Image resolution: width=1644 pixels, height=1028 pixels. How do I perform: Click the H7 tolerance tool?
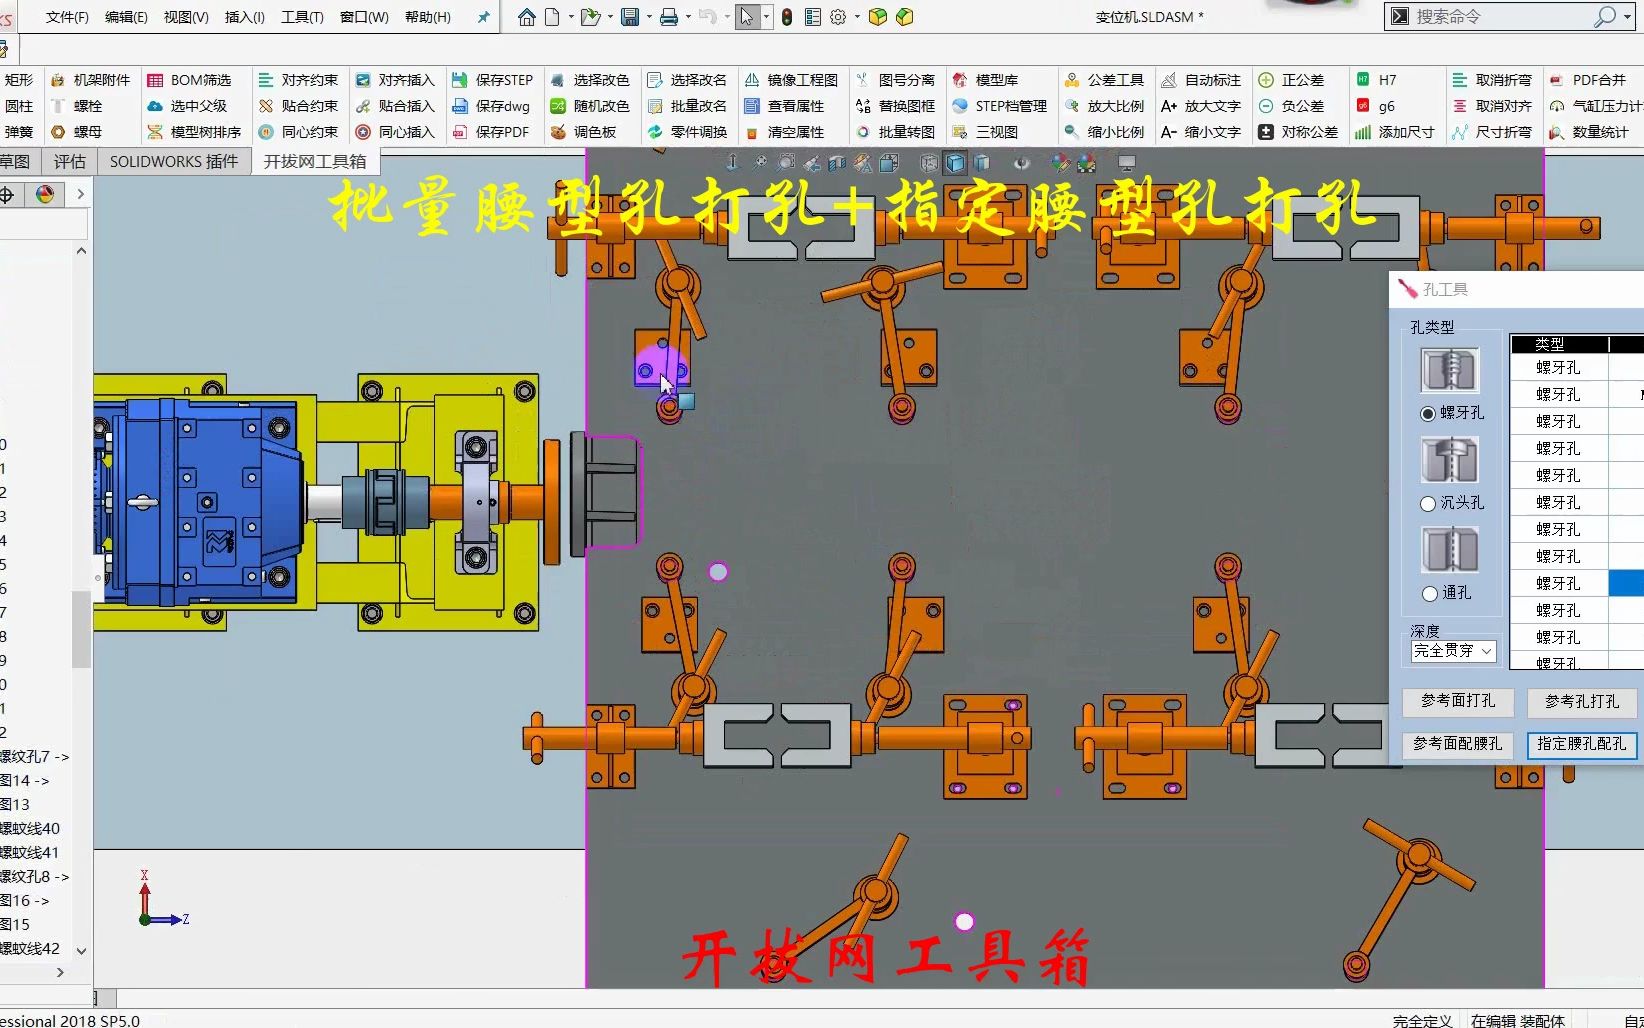(x=1376, y=80)
